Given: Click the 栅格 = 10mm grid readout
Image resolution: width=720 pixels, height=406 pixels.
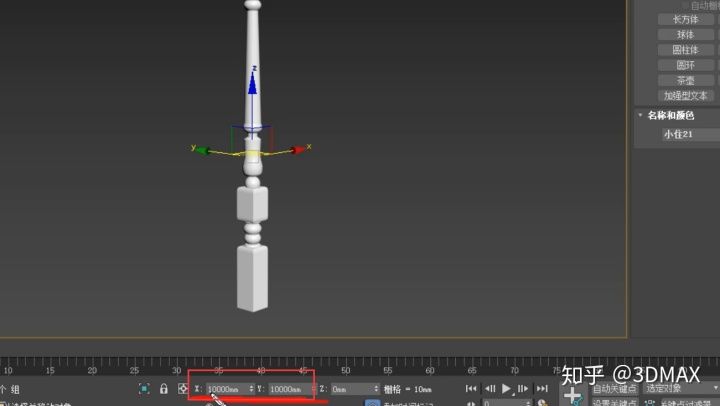Looking at the screenshot, I should click(x=408, y=389).
